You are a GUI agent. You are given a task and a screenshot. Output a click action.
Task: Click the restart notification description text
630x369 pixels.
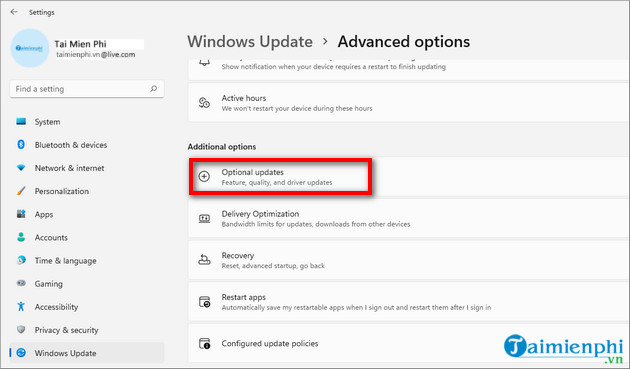[333, 67]
